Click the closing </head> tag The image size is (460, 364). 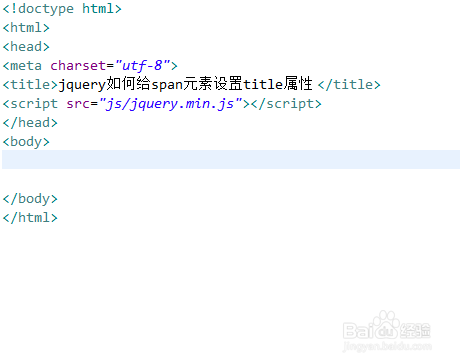[x=30, y=123]
